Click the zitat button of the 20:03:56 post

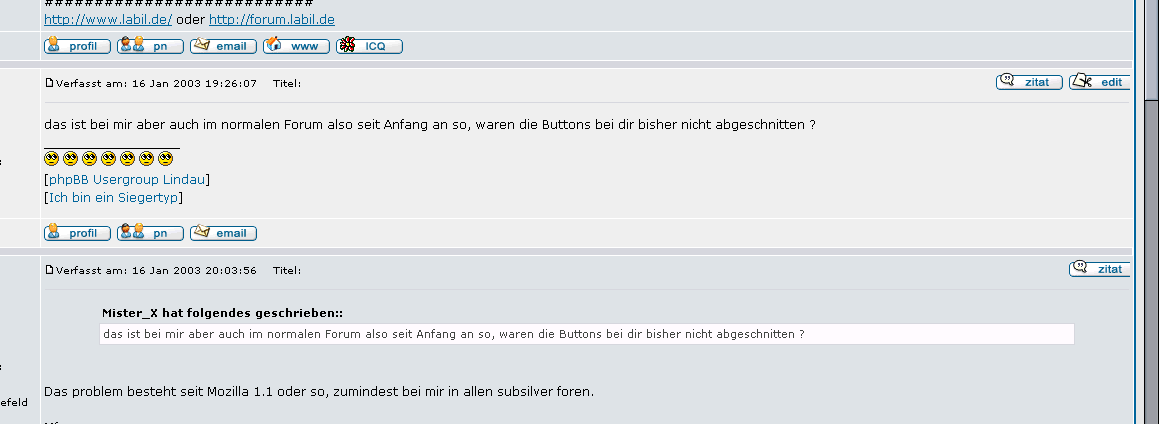[1100, 268]
